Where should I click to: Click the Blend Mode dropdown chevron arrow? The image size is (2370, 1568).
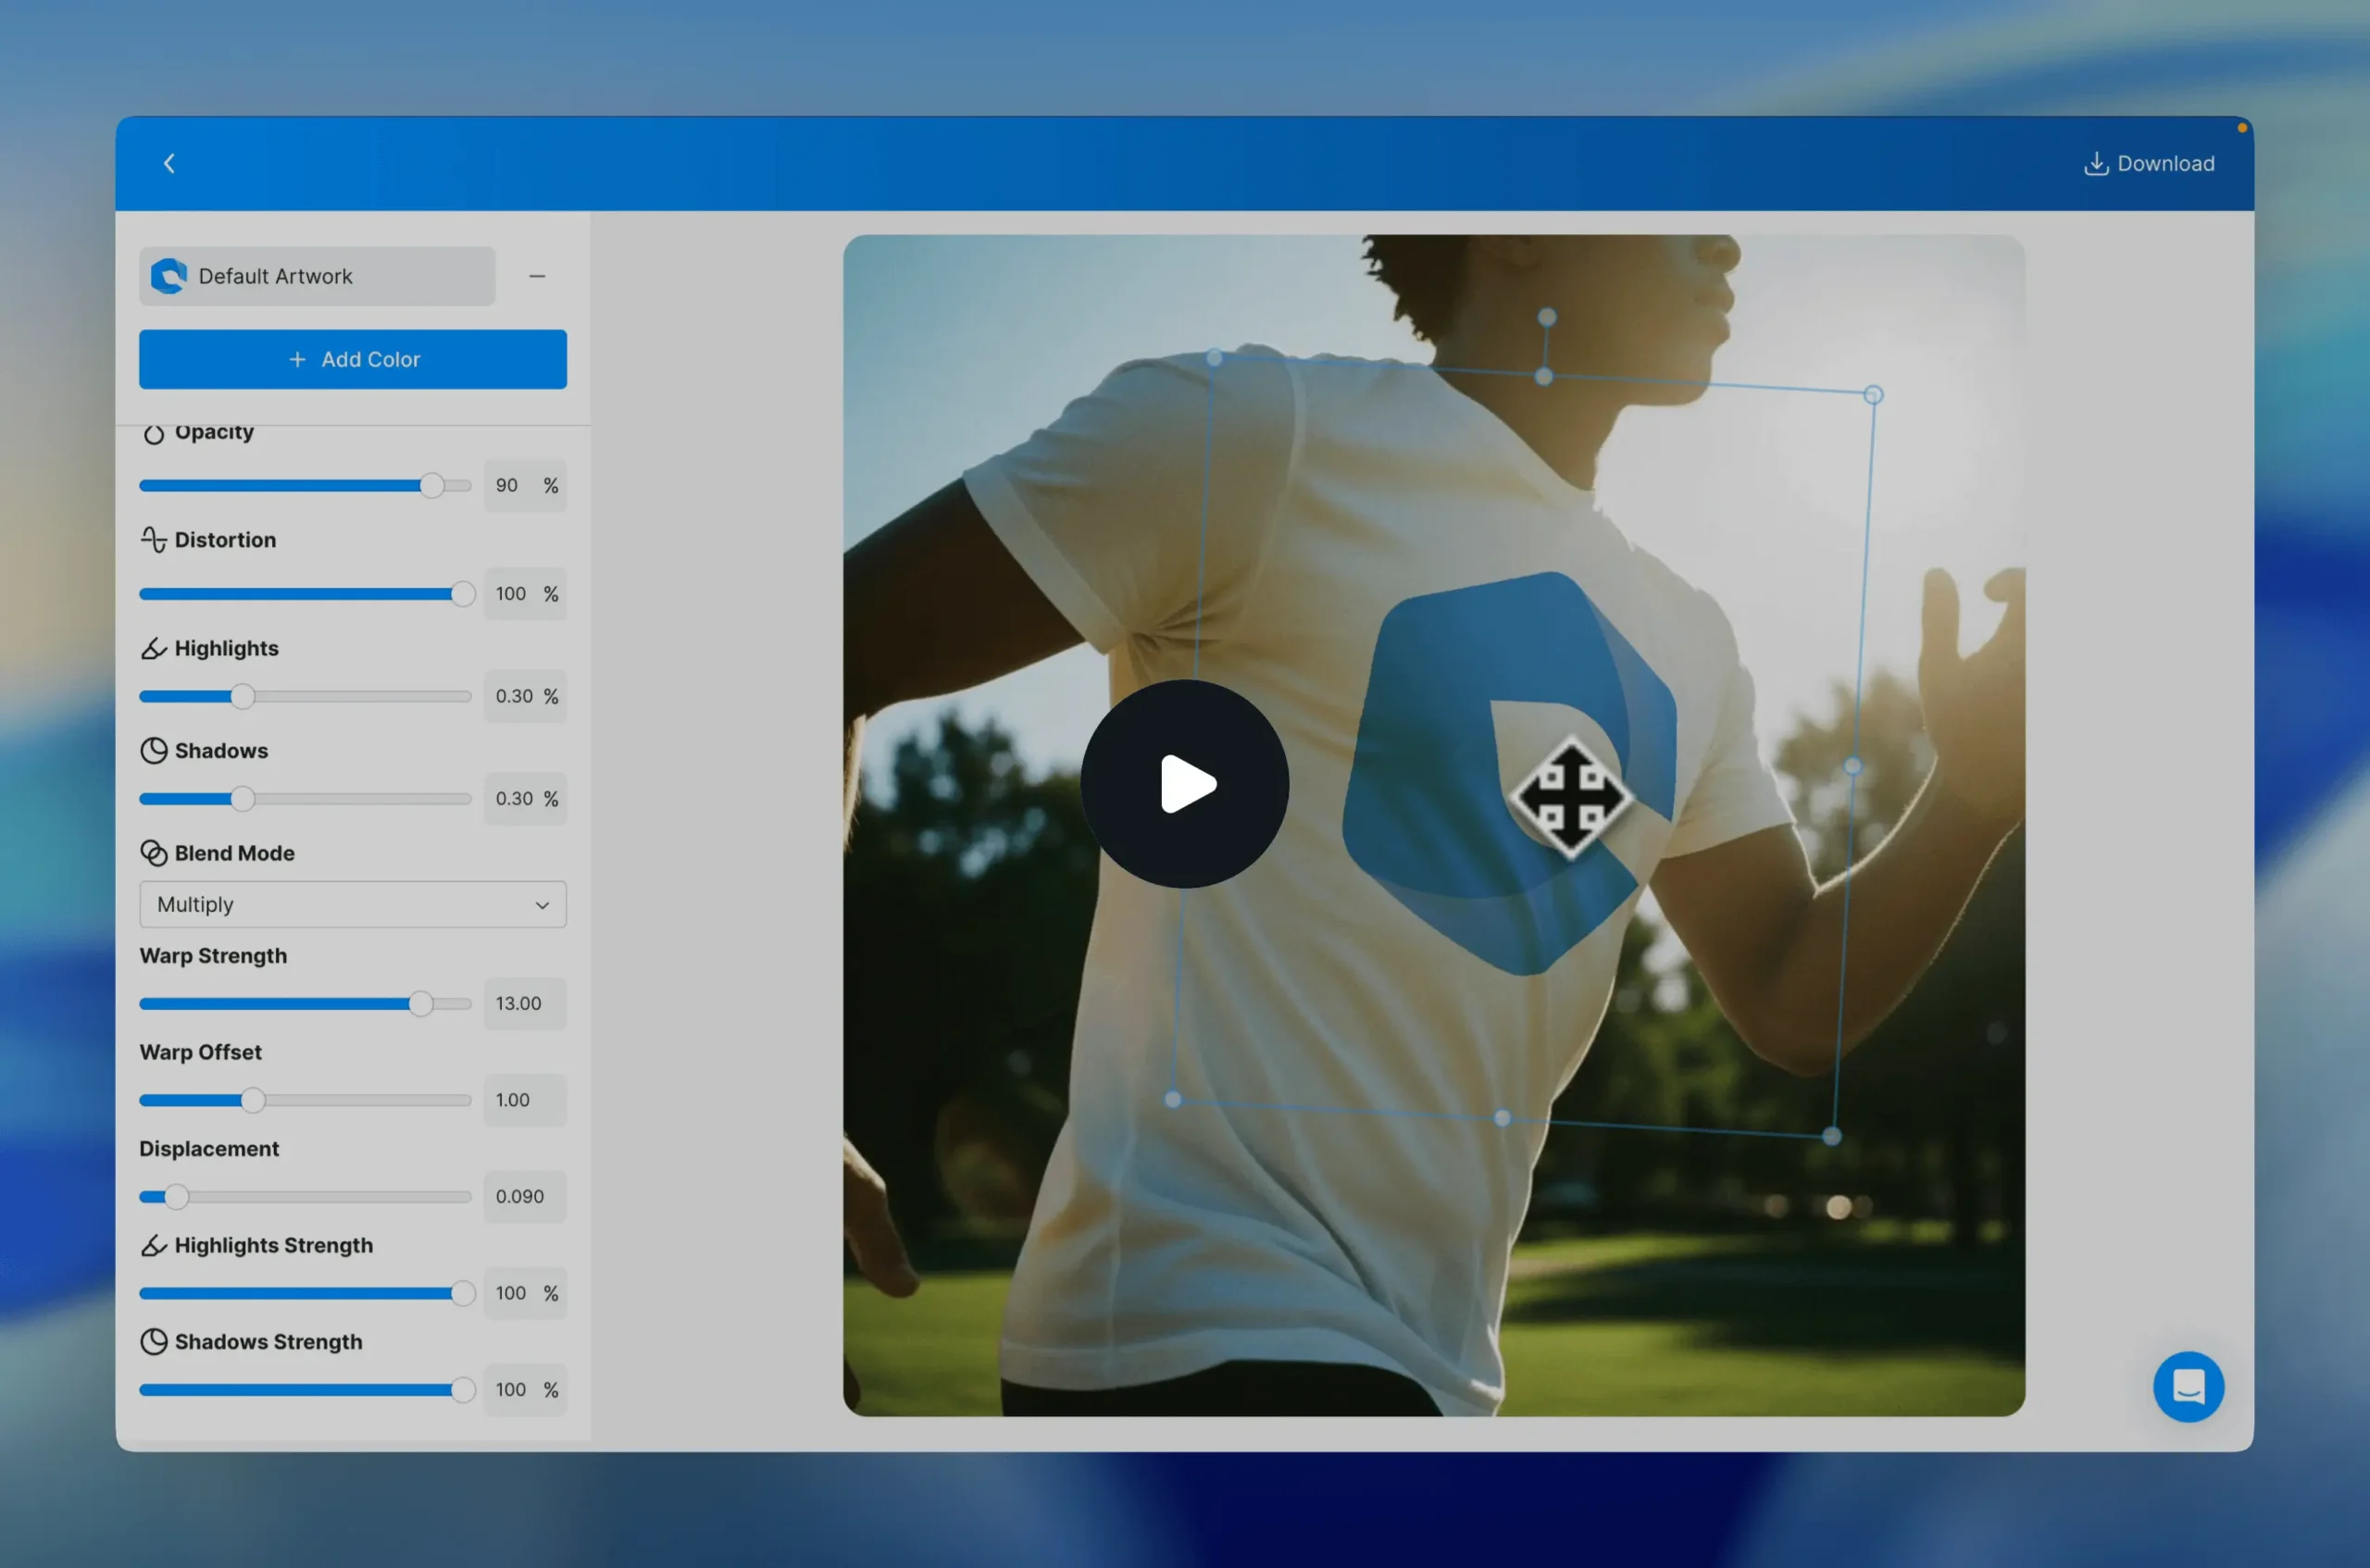[x=542, y=905]
